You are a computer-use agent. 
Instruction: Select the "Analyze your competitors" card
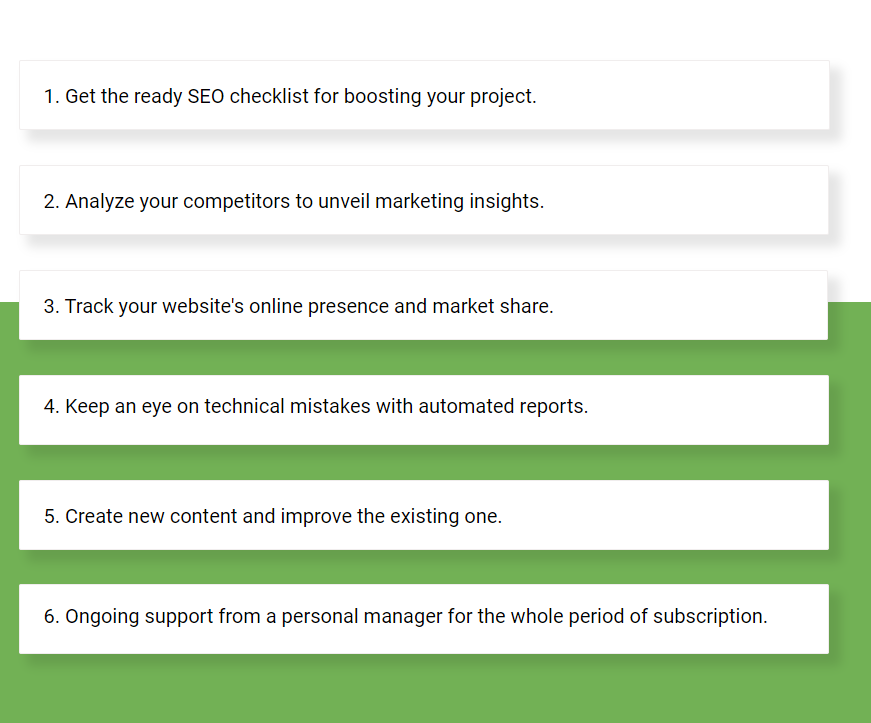point(424,200)
